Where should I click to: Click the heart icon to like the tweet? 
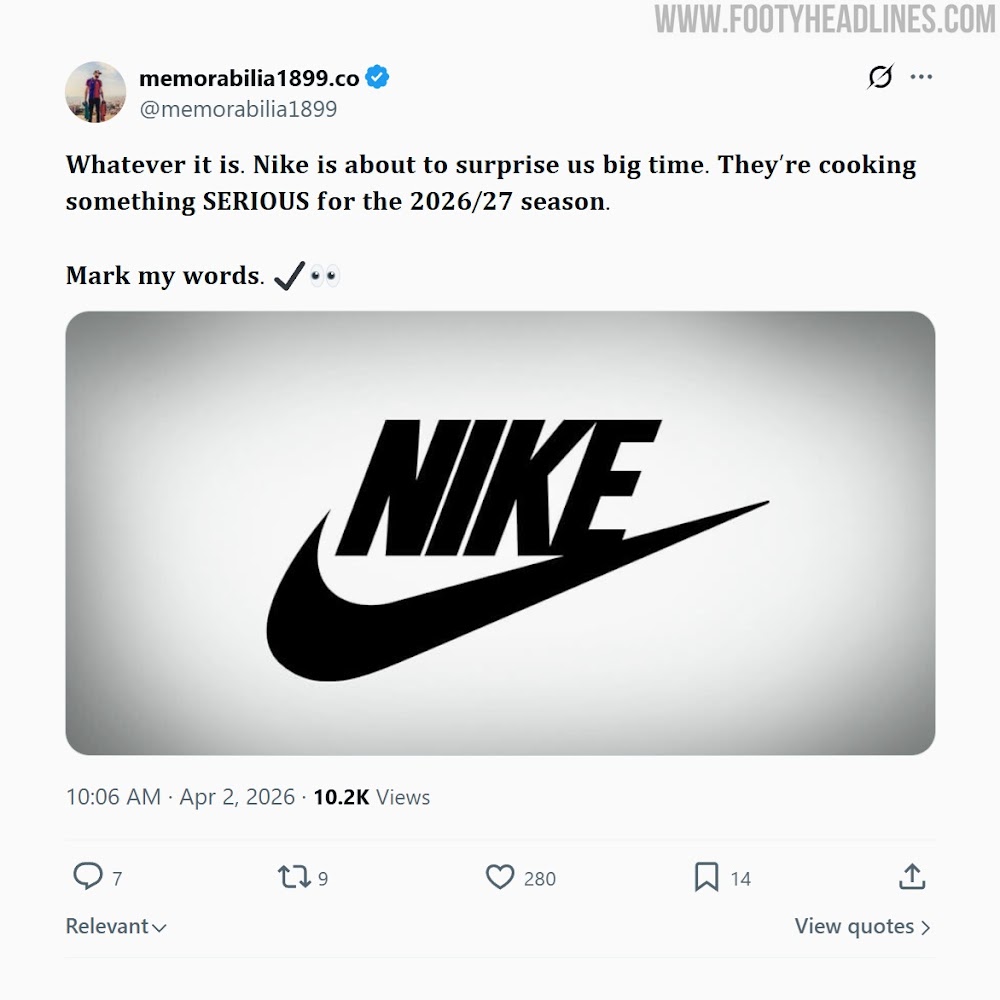click(x=499, y=877)
